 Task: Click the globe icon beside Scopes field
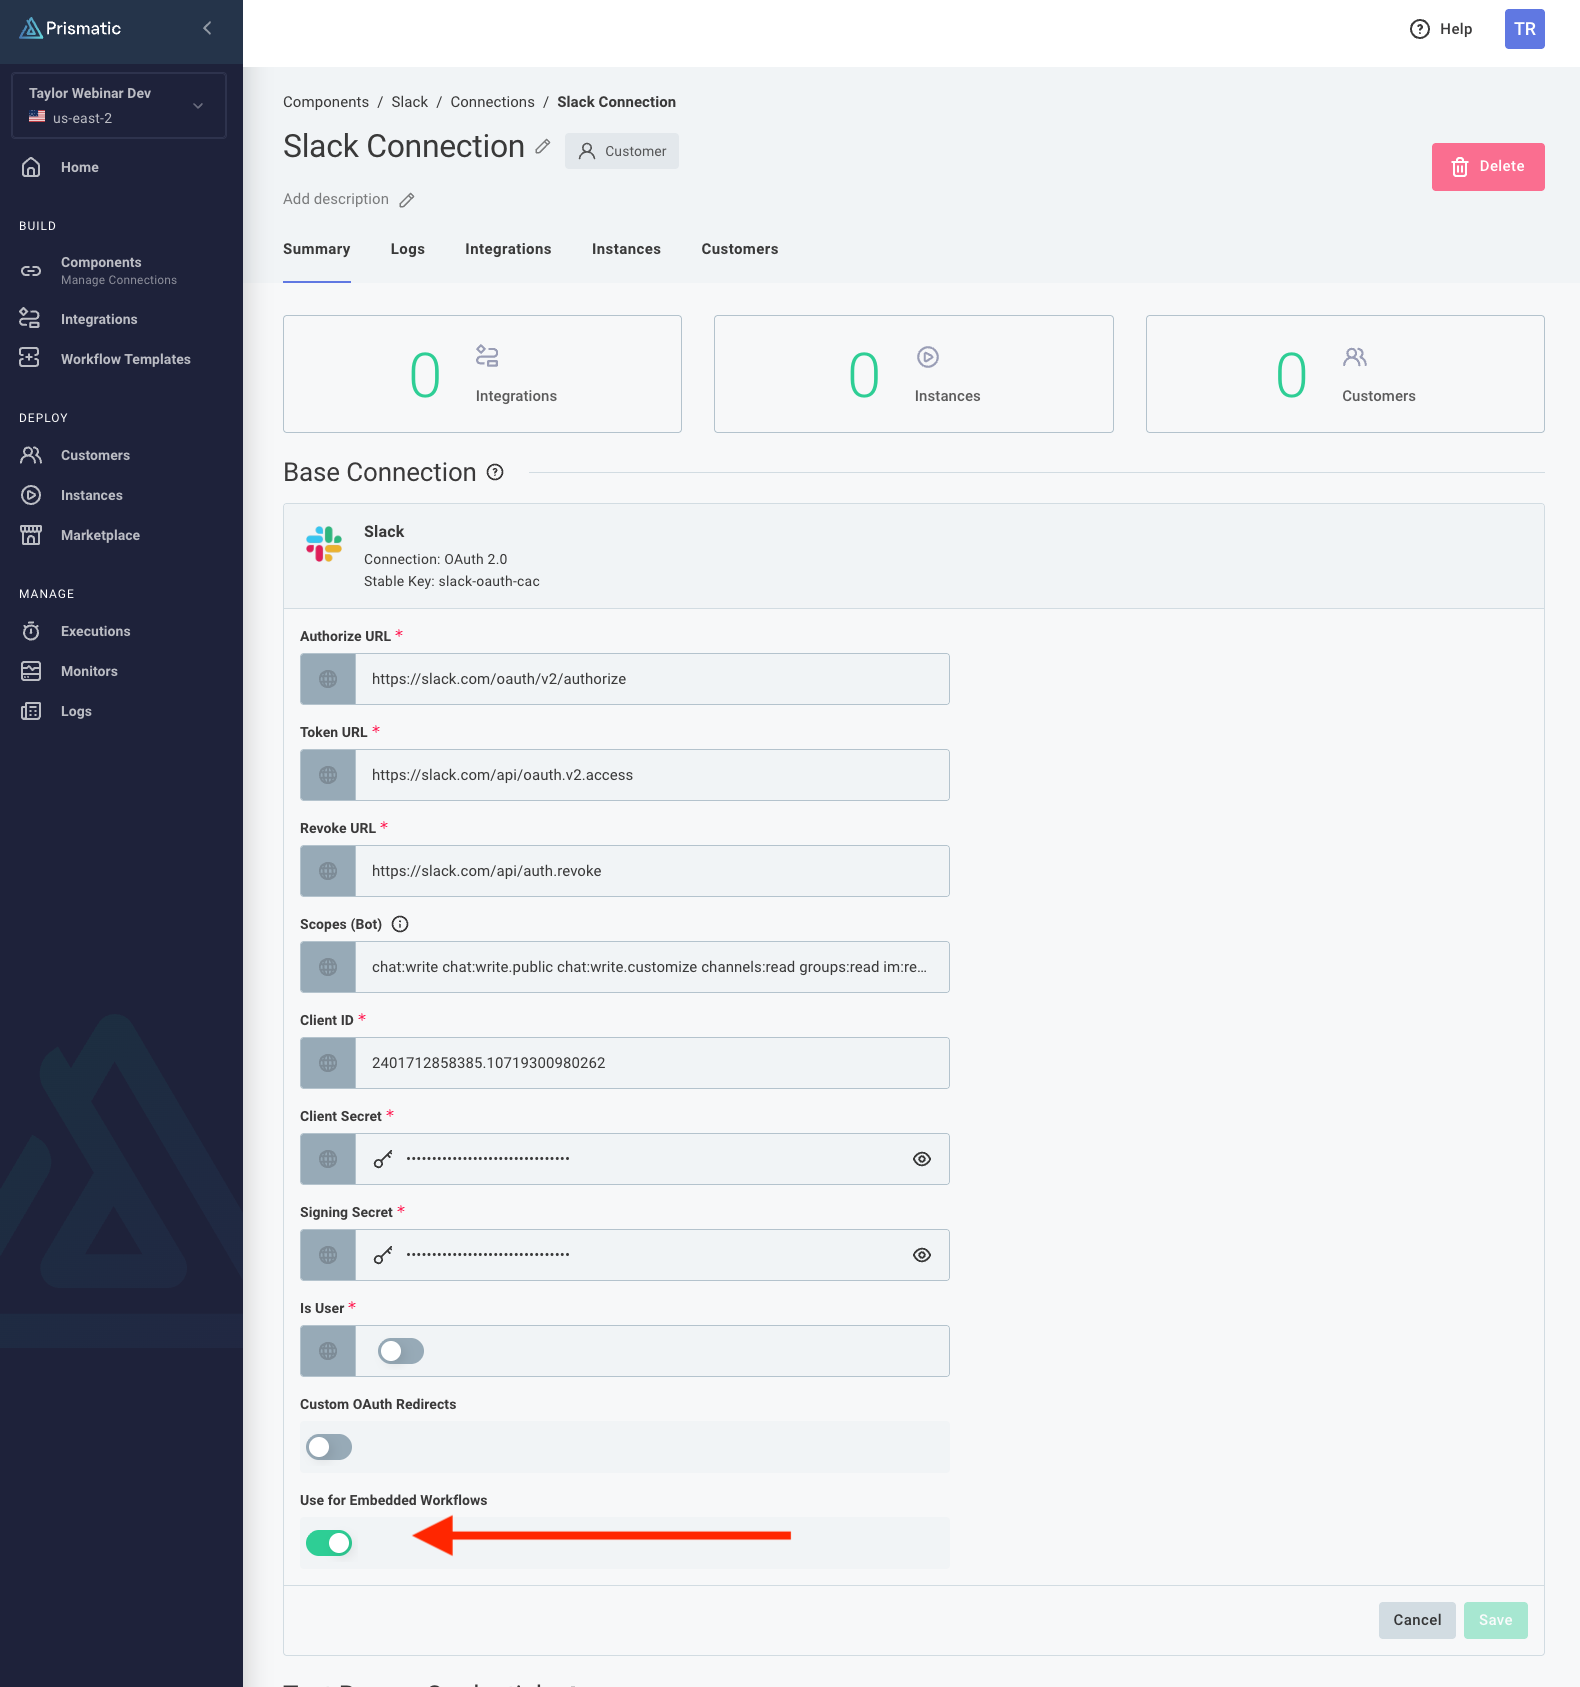click(328, 967)
